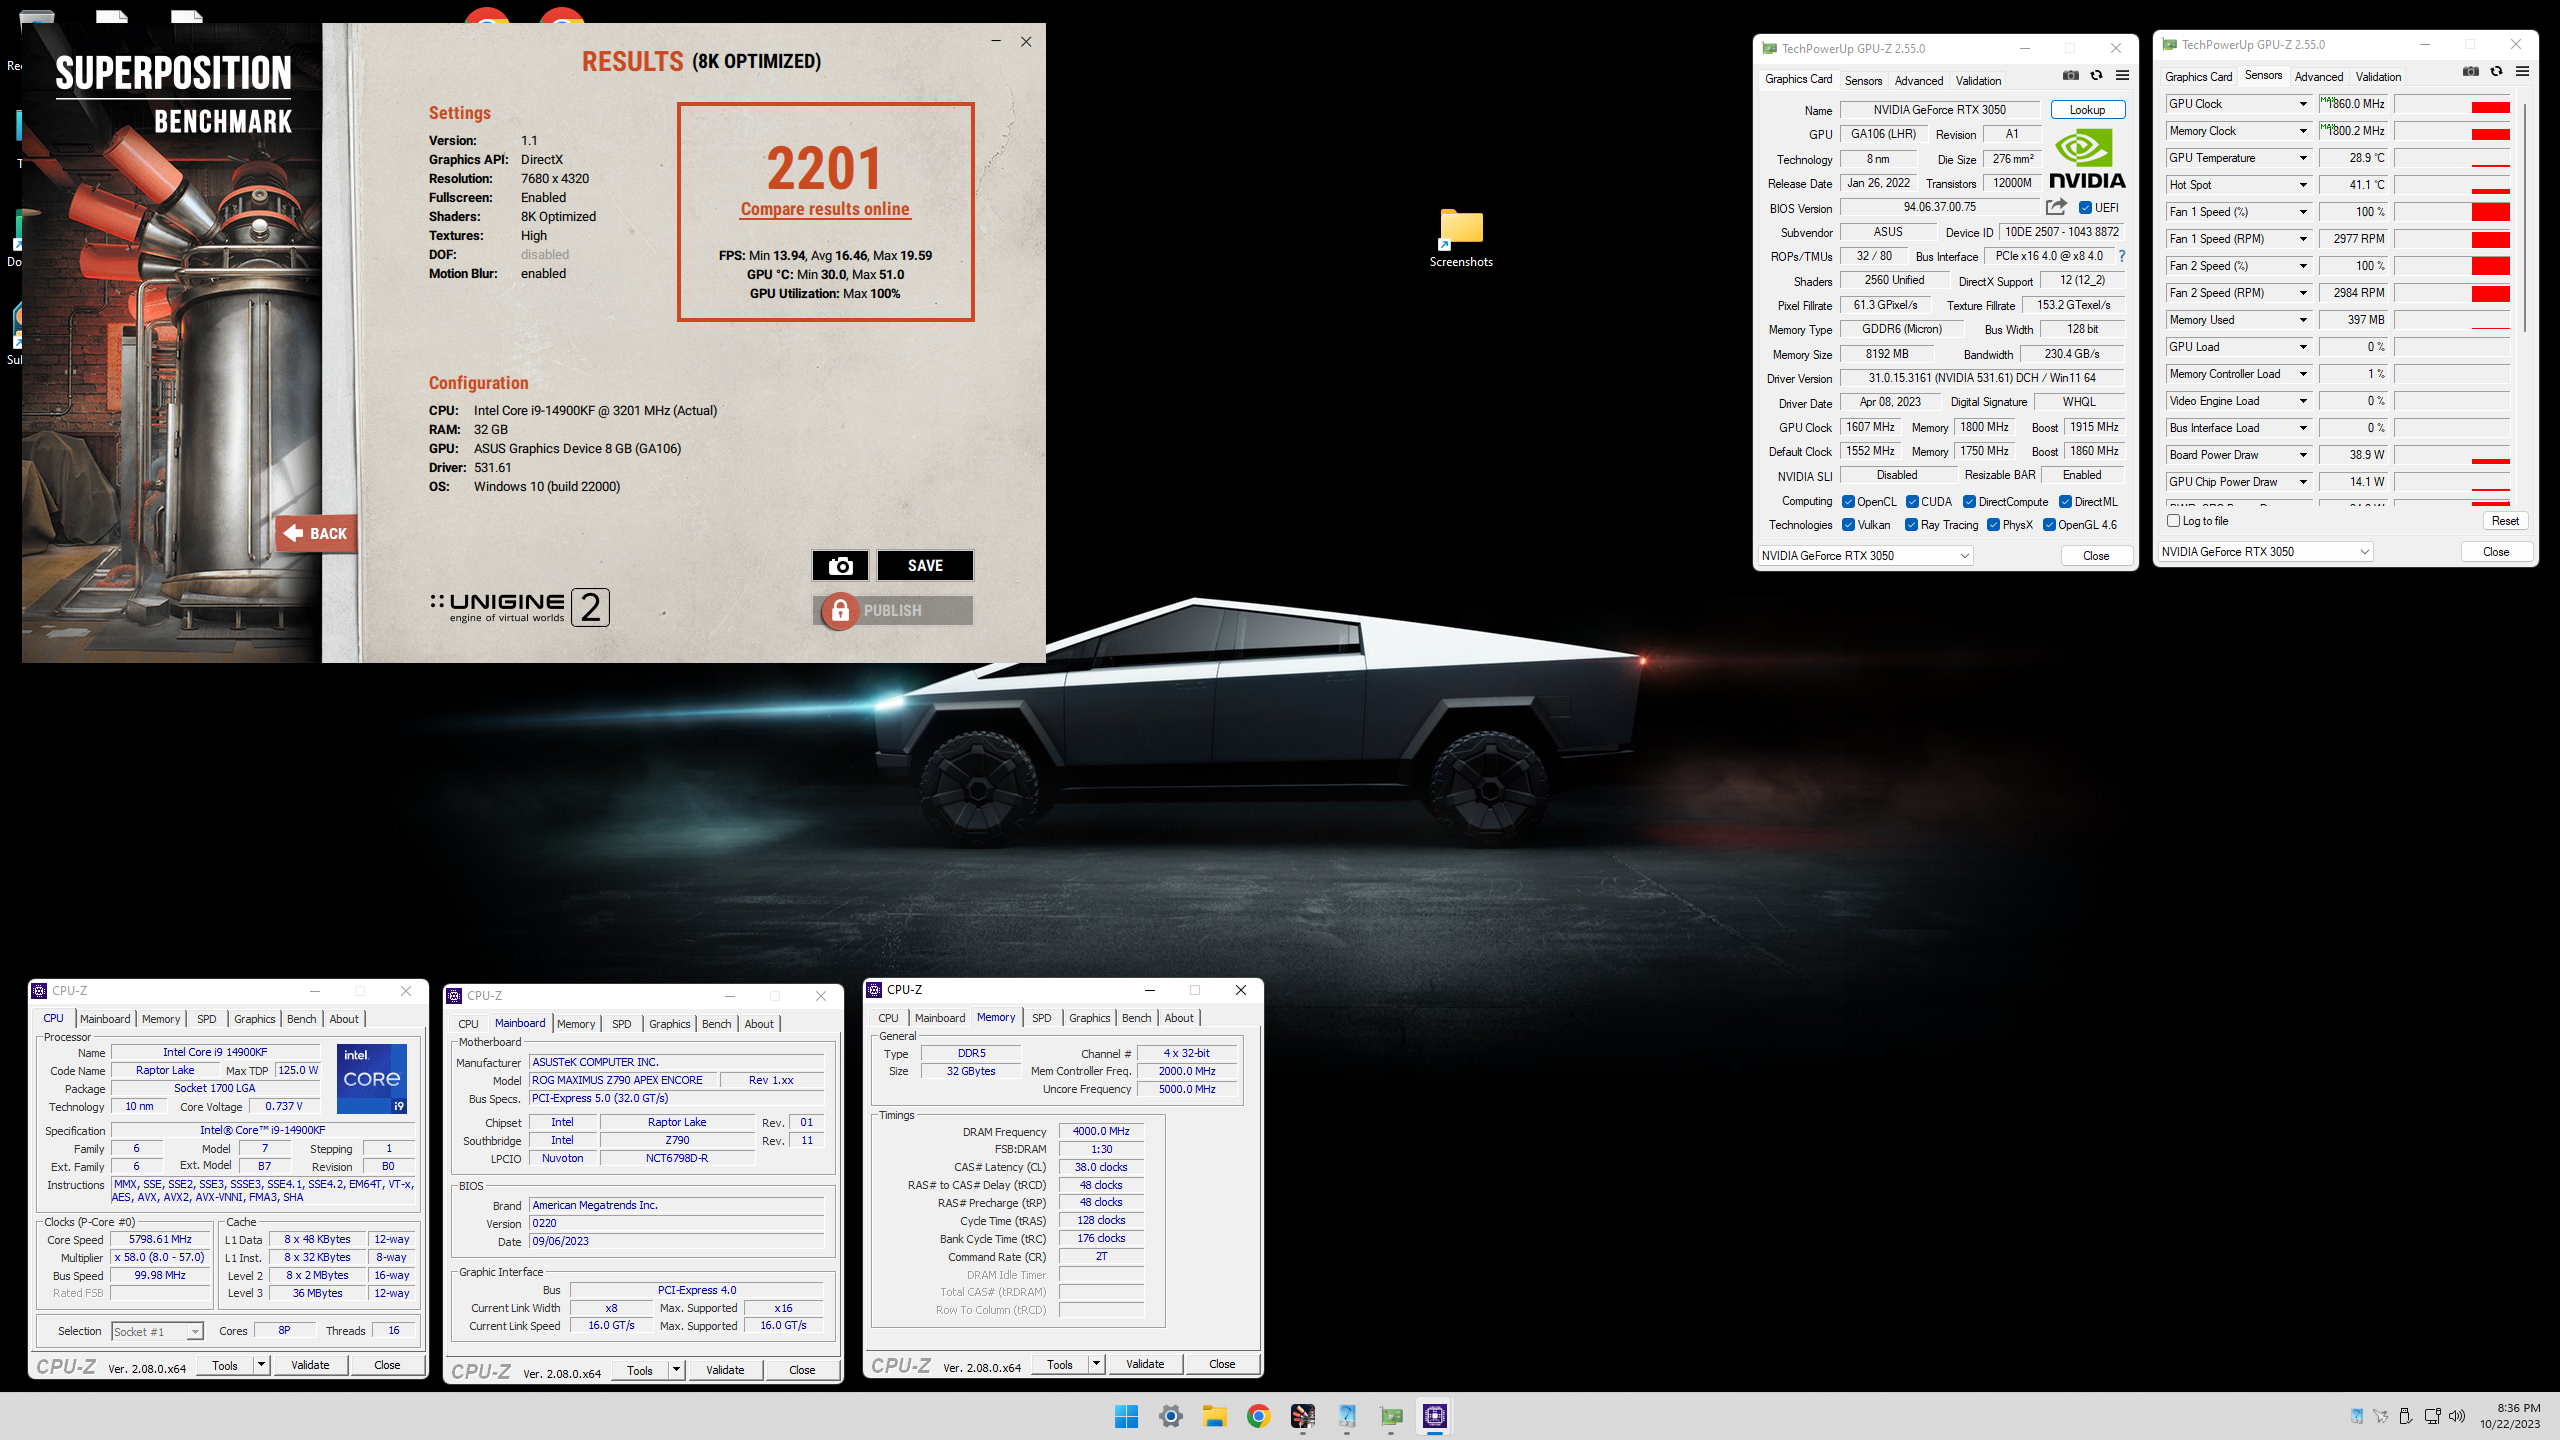
Task: Toggle the CUDA checkbox in GPU-Z
Action: 1912,502
